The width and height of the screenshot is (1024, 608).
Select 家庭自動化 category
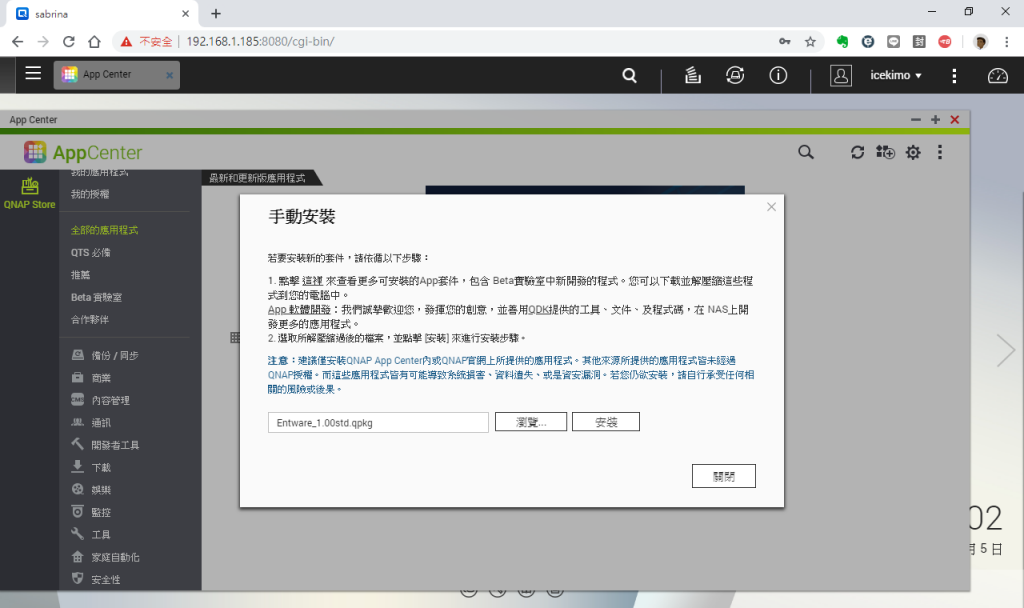tap(105, 557)
